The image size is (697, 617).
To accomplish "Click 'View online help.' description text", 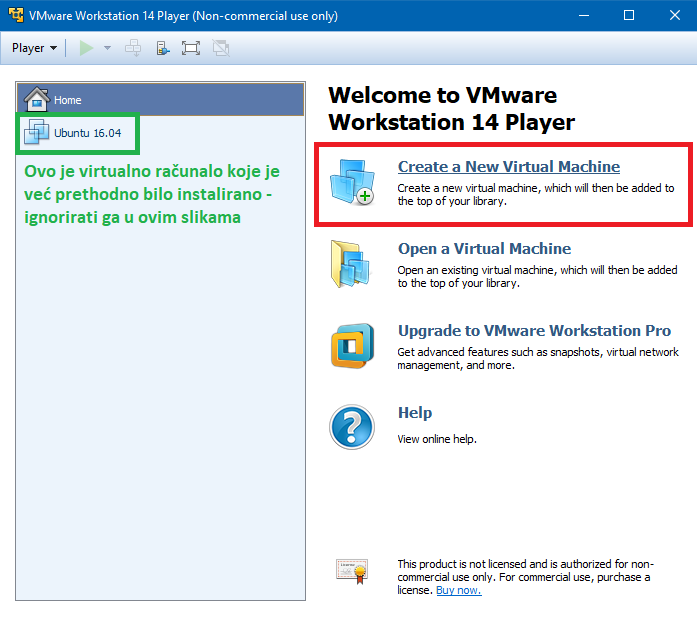I will point(437,439).
